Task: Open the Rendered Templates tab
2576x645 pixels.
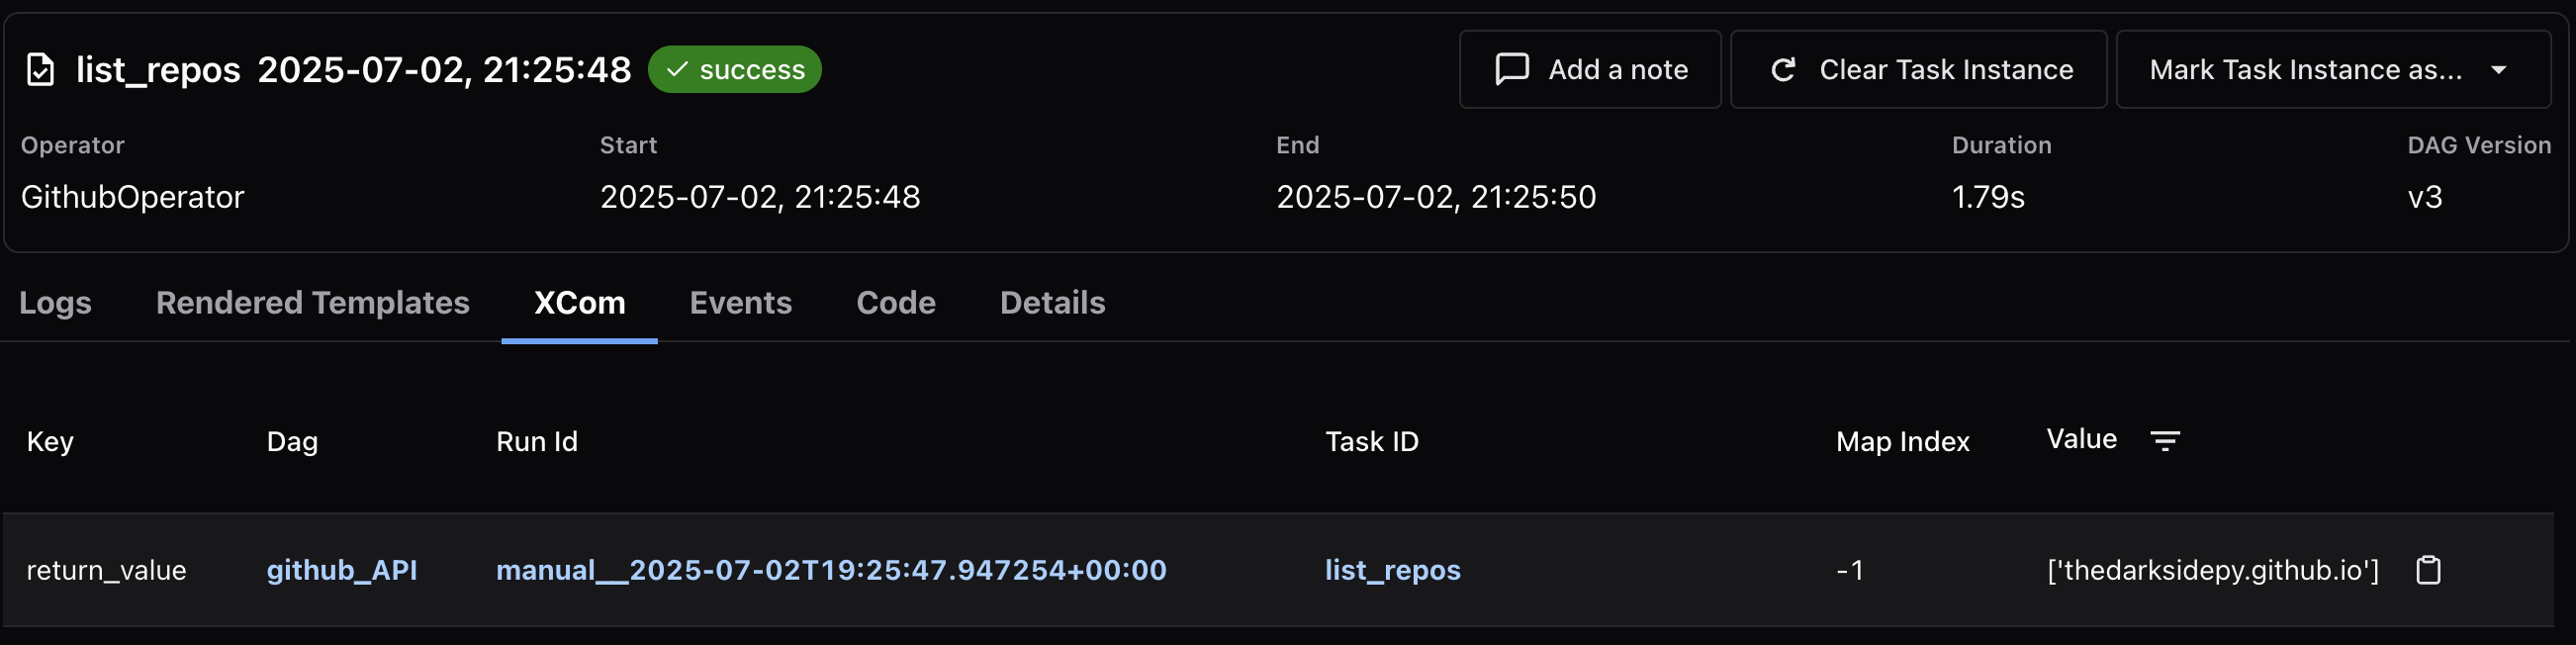Action: [313, 303]
